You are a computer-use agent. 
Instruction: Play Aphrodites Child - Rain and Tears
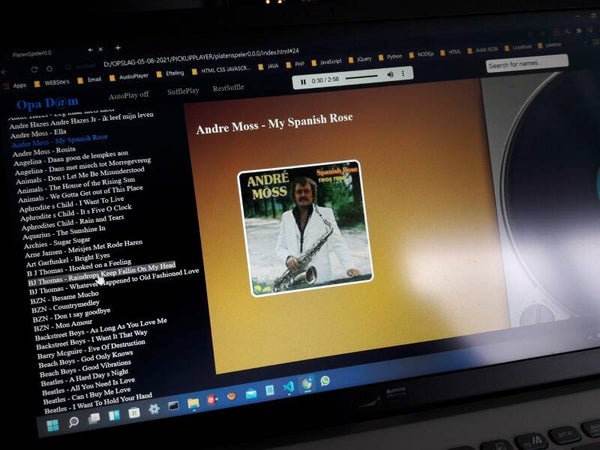[73, 223]
